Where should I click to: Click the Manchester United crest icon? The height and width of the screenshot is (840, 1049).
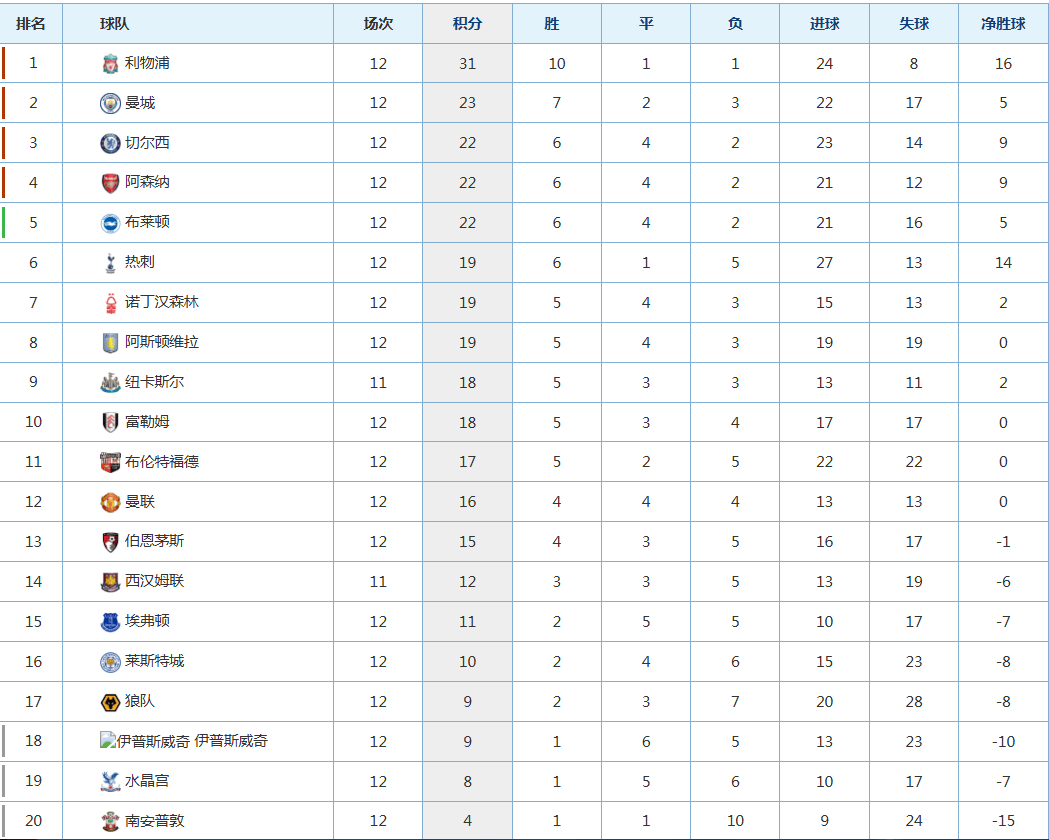click(x=110, y=502)
